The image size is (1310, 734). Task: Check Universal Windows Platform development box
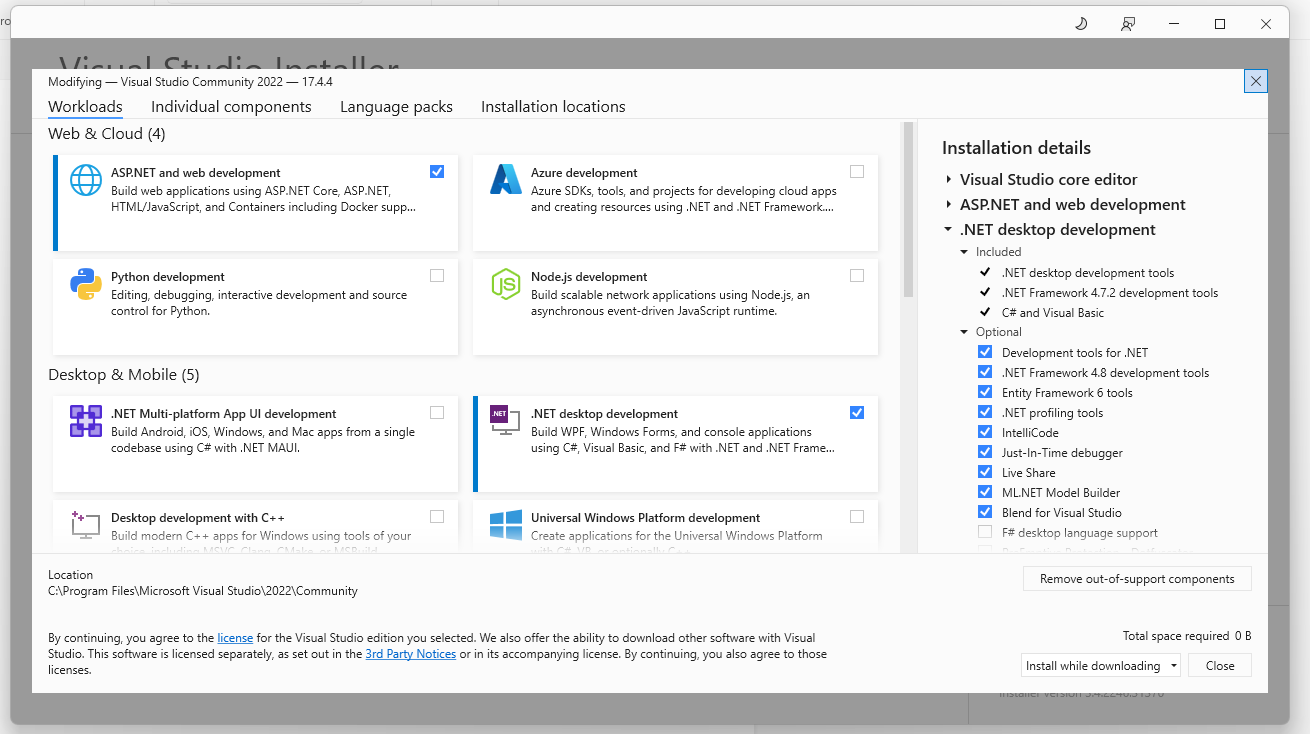click(857, 517)
